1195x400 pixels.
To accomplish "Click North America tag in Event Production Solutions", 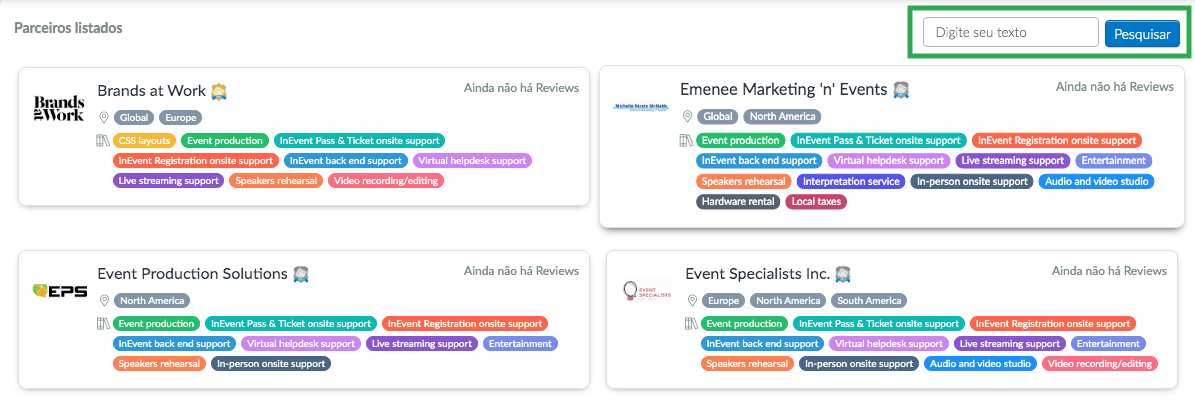I will (x=152, y=301).
